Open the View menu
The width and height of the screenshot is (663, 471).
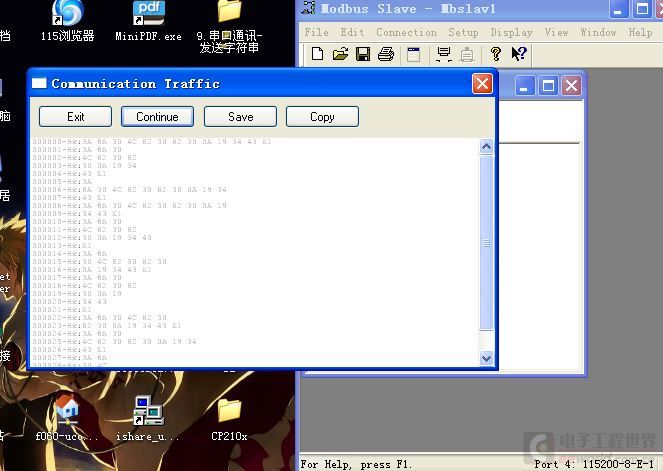(x=556, y=33)
